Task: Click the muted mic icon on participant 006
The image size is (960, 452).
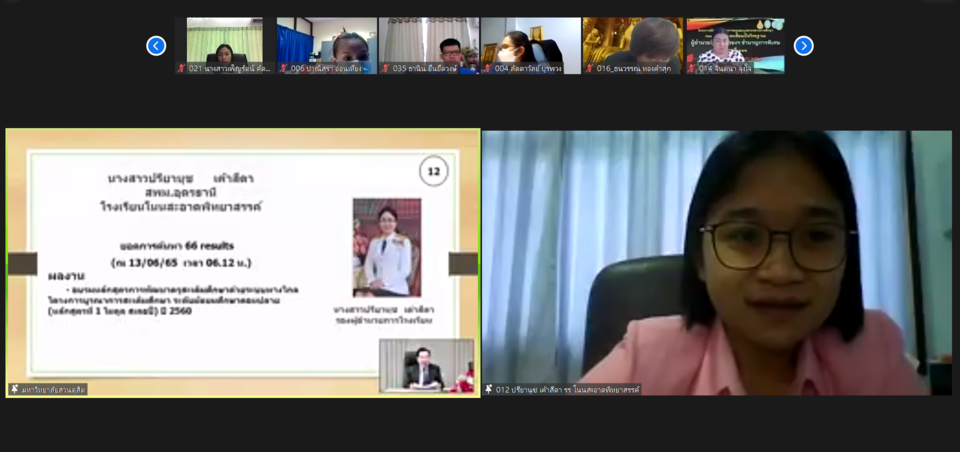Action: point(283,69)
